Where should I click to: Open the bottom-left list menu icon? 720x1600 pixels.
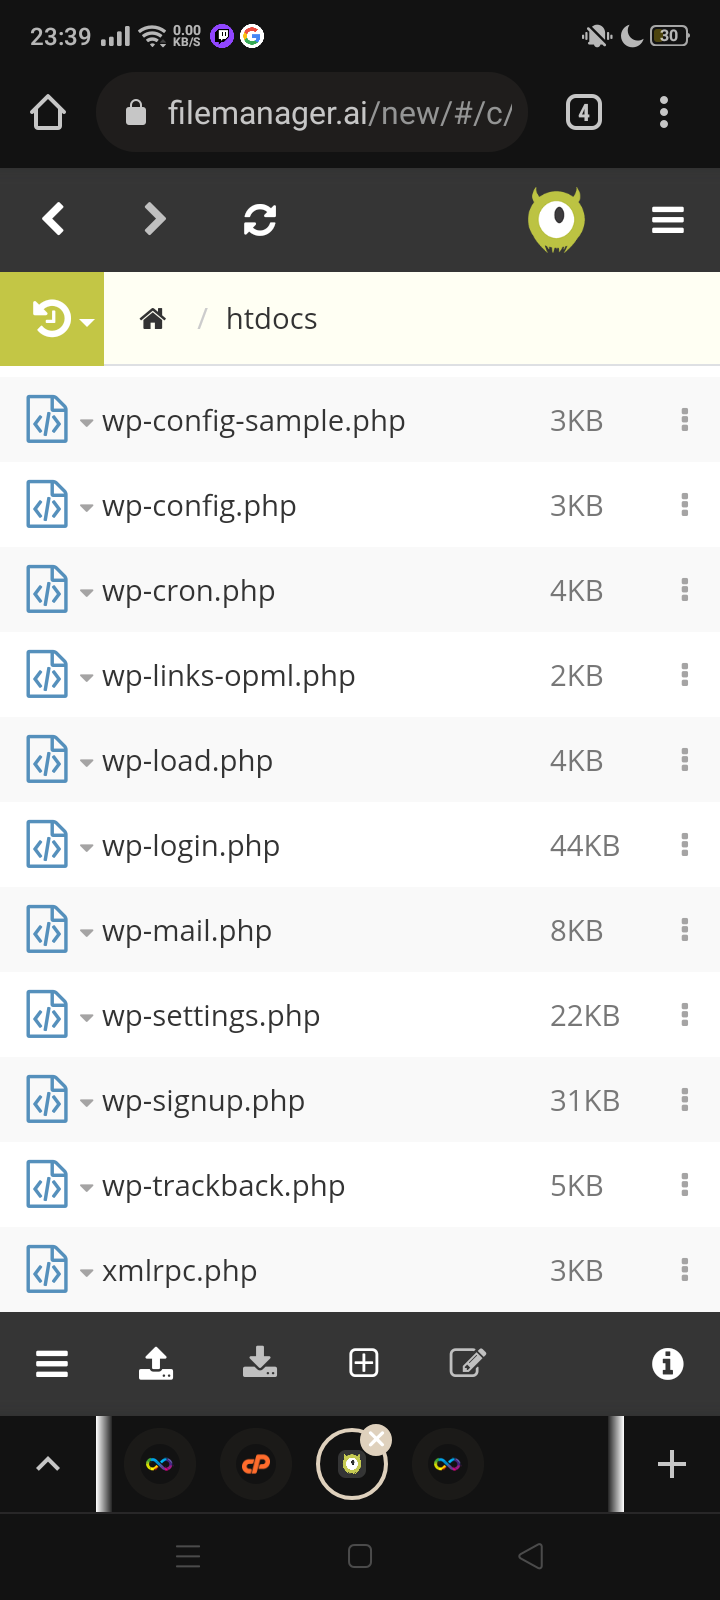[x=52, y=1363]
